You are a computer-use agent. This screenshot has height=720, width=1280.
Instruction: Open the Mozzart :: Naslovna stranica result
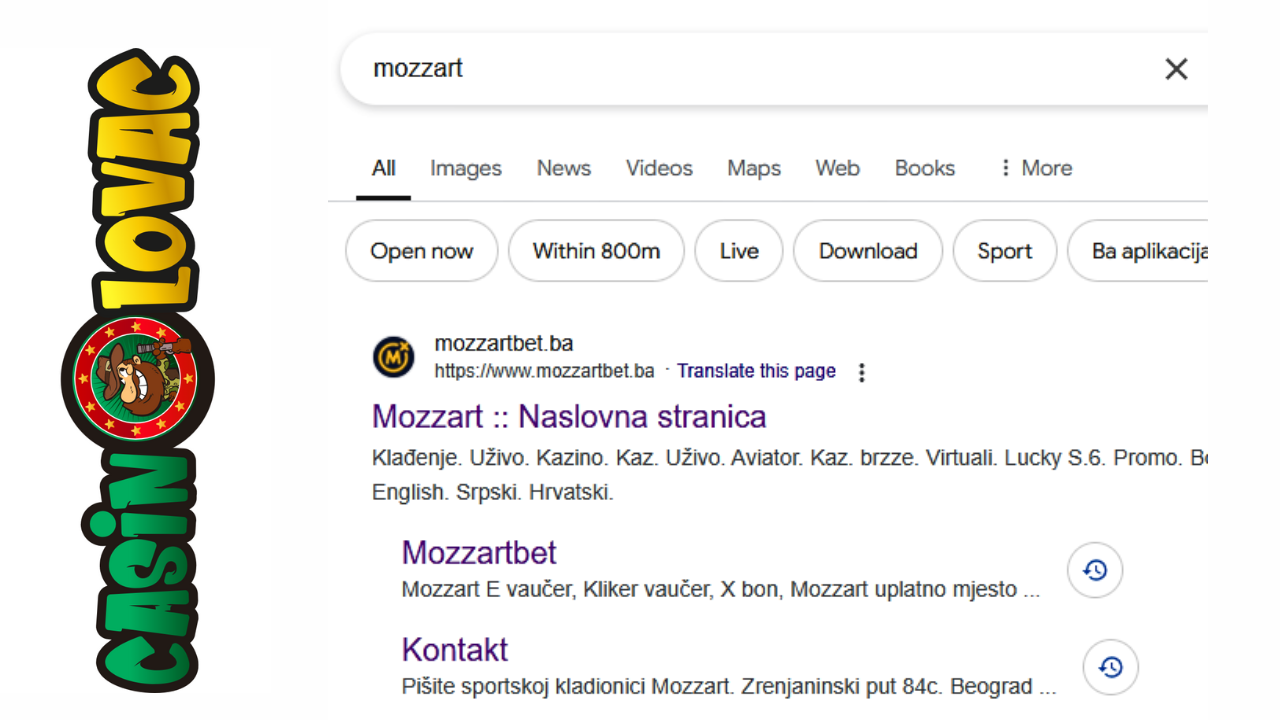click(569, 416)
